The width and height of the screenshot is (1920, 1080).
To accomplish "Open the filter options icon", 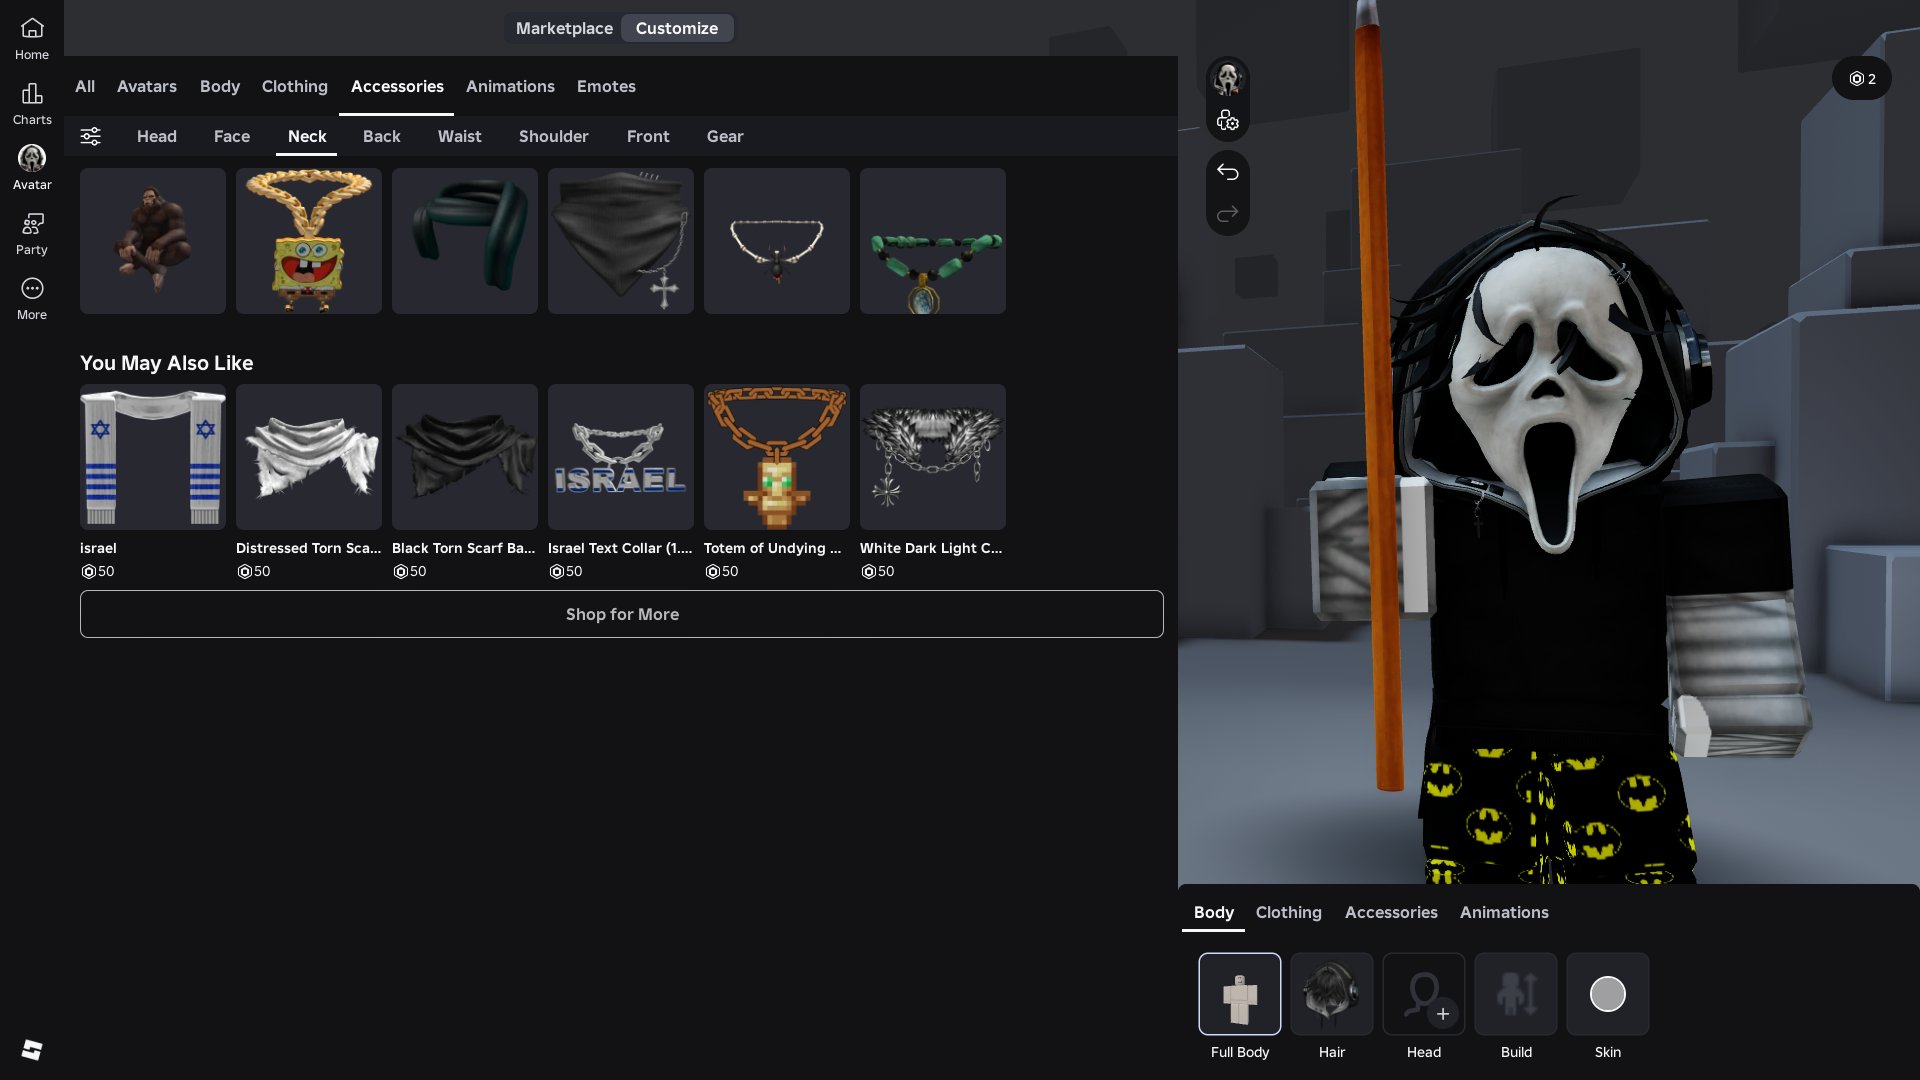I will click(91, 136).
